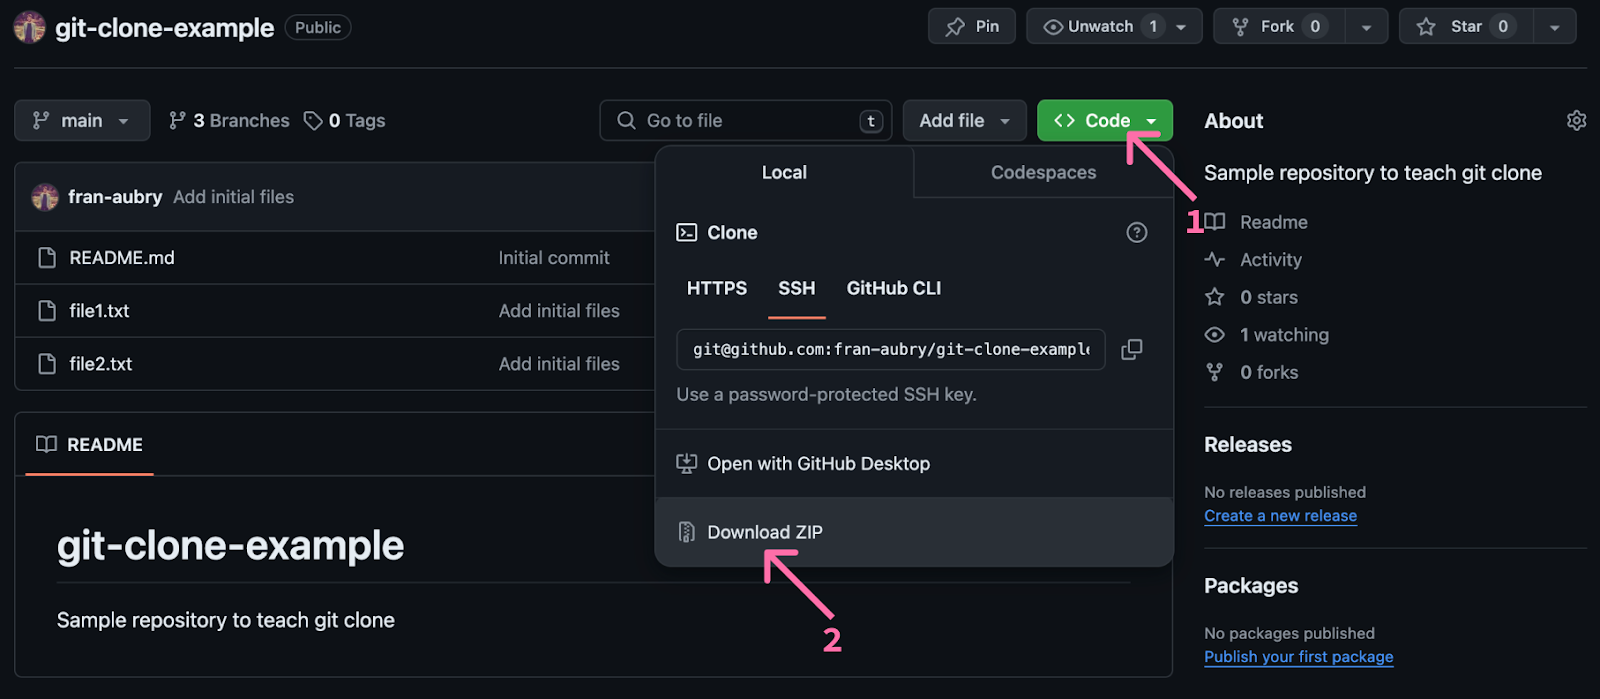Click the file1.txt file icon
This screenshot has width=1600, height=699.
pyautogui.click(x=47, y=311)
